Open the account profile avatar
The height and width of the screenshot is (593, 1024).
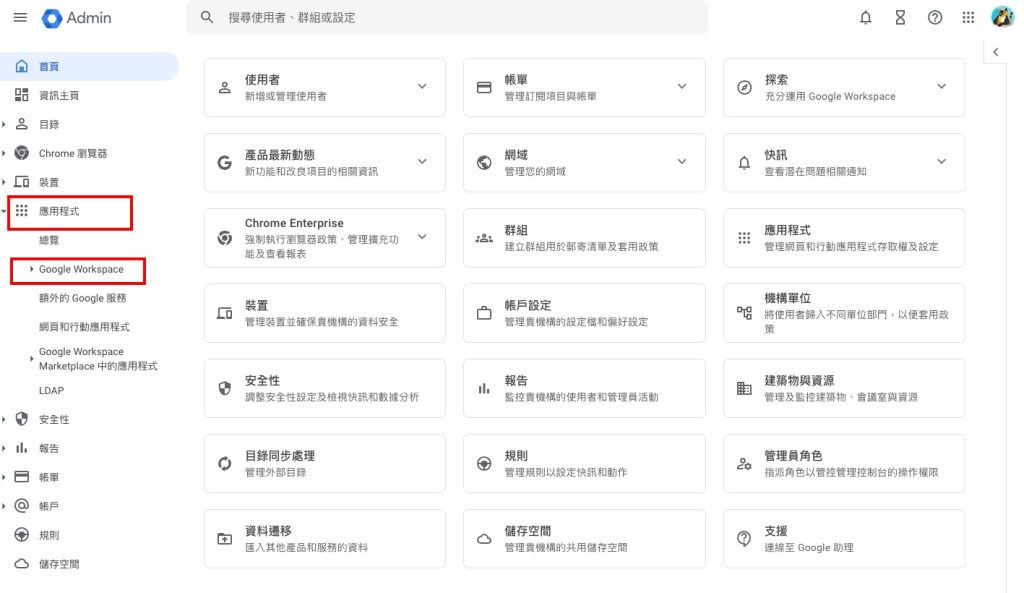(1002, 17)
